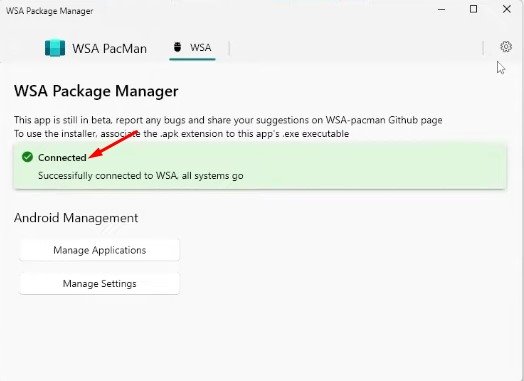This screenshot has height=381, width=524.
Task: Click the 'Successfully connected to WSA' message
Action: click(141, 176)
